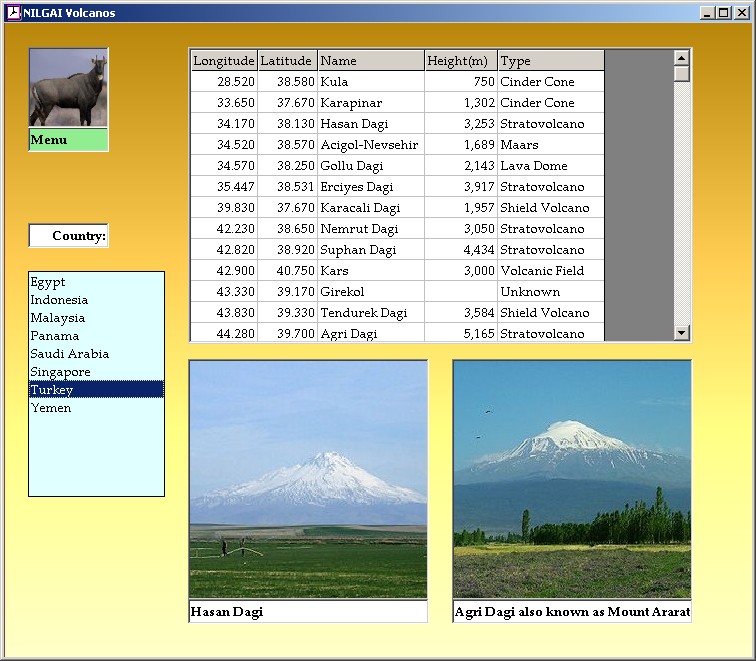Click the Type column header
The width and height of the screenshot is (756, 661).
point(550,61)
